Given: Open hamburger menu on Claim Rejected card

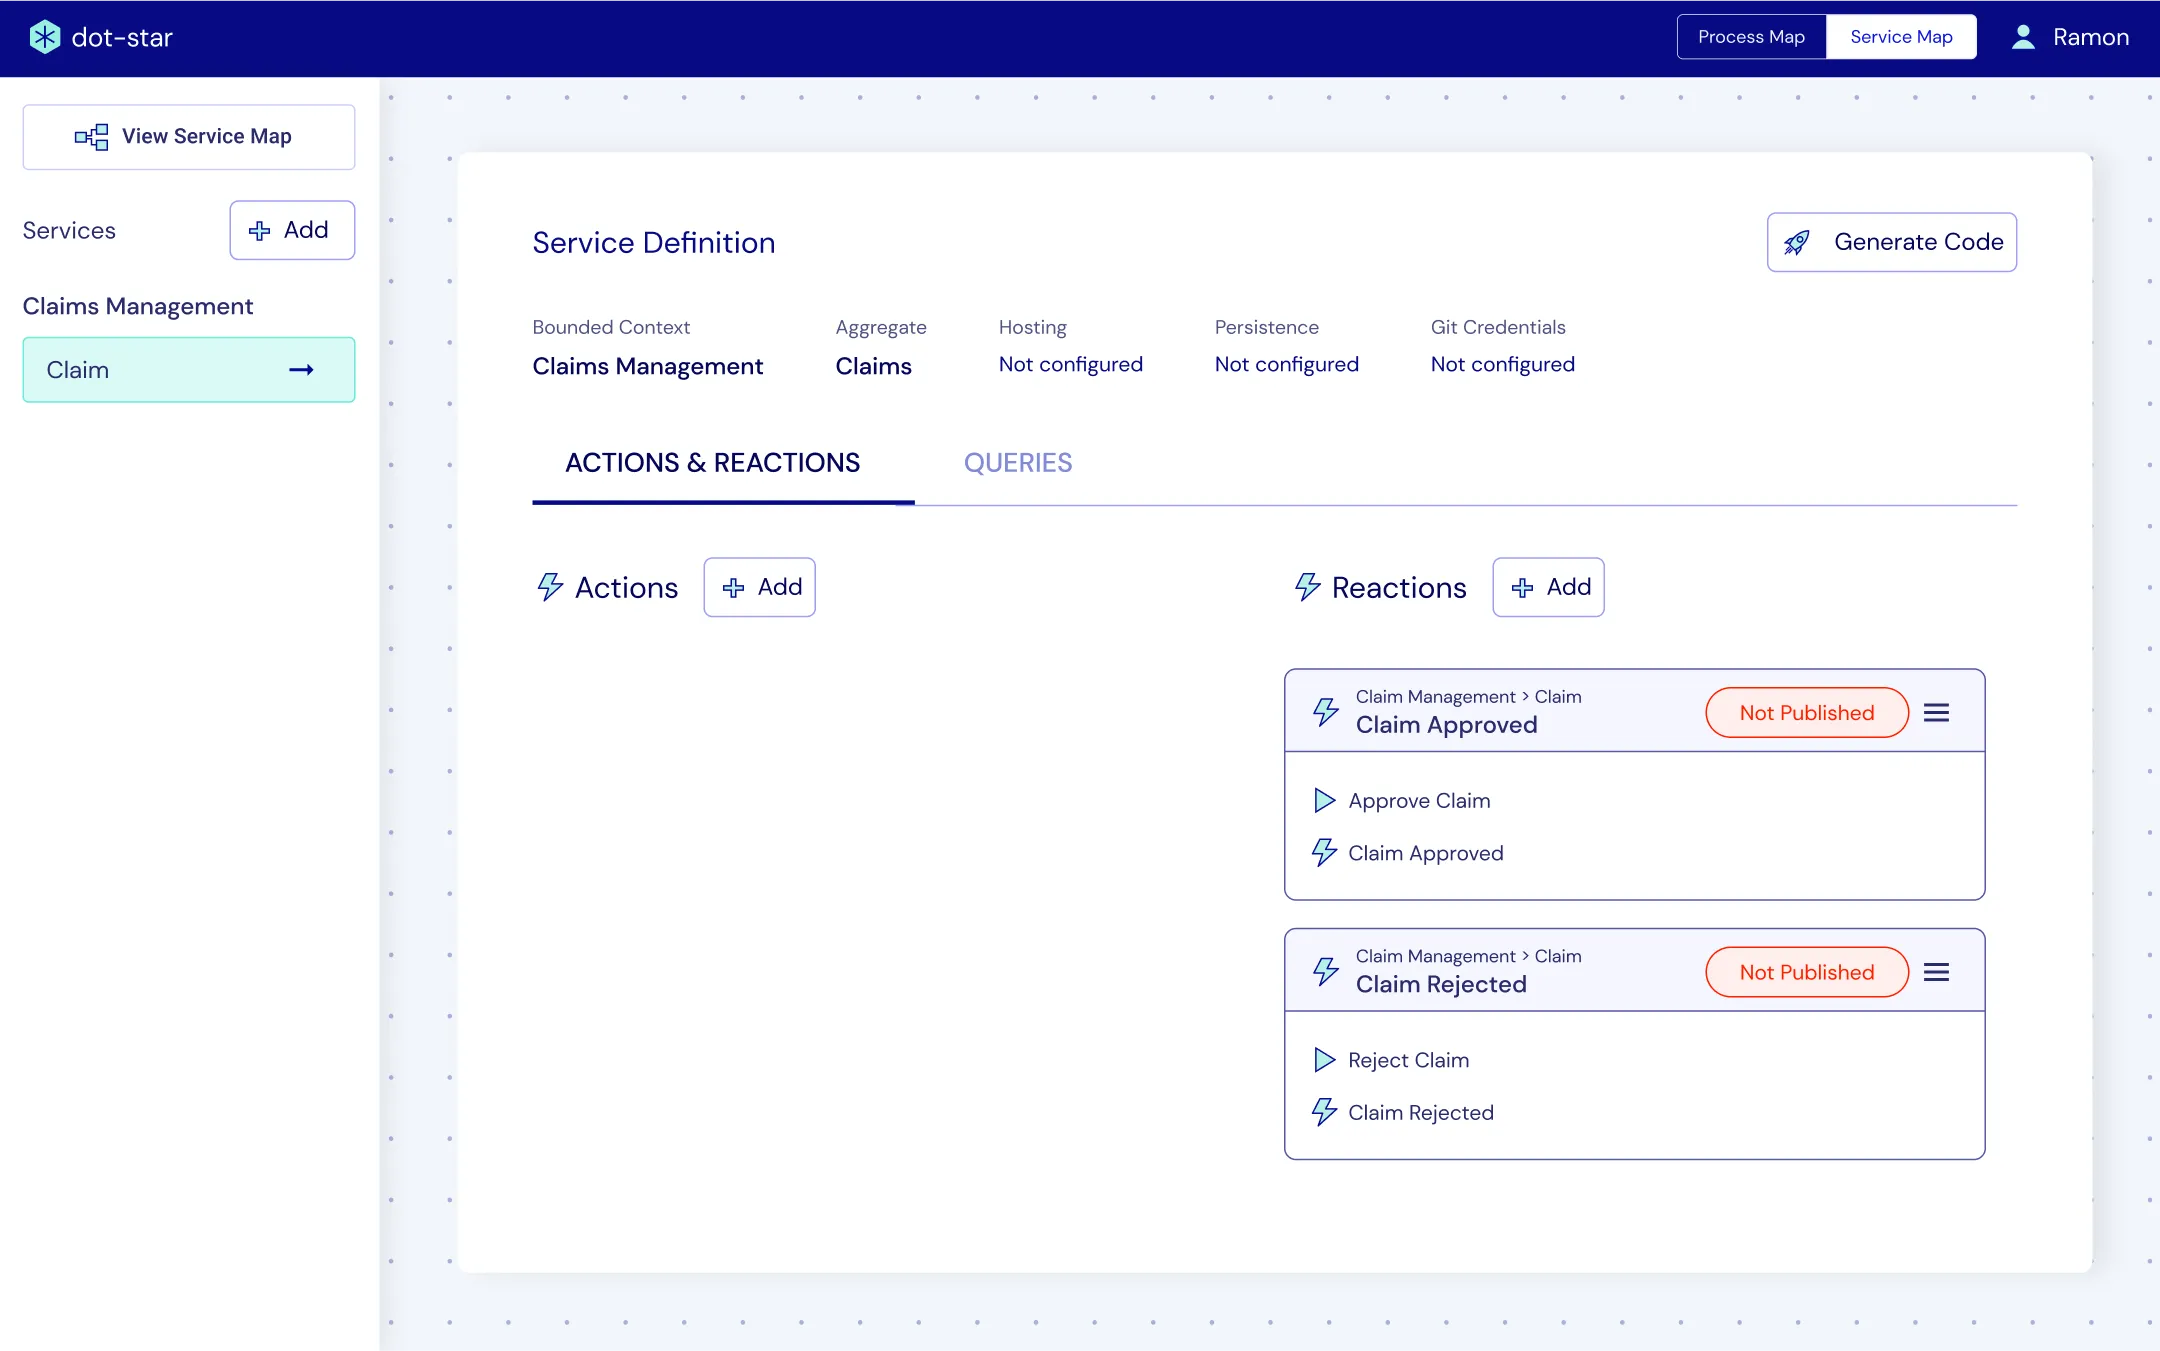Looking at the screenshot, I should coord(1936,972).
